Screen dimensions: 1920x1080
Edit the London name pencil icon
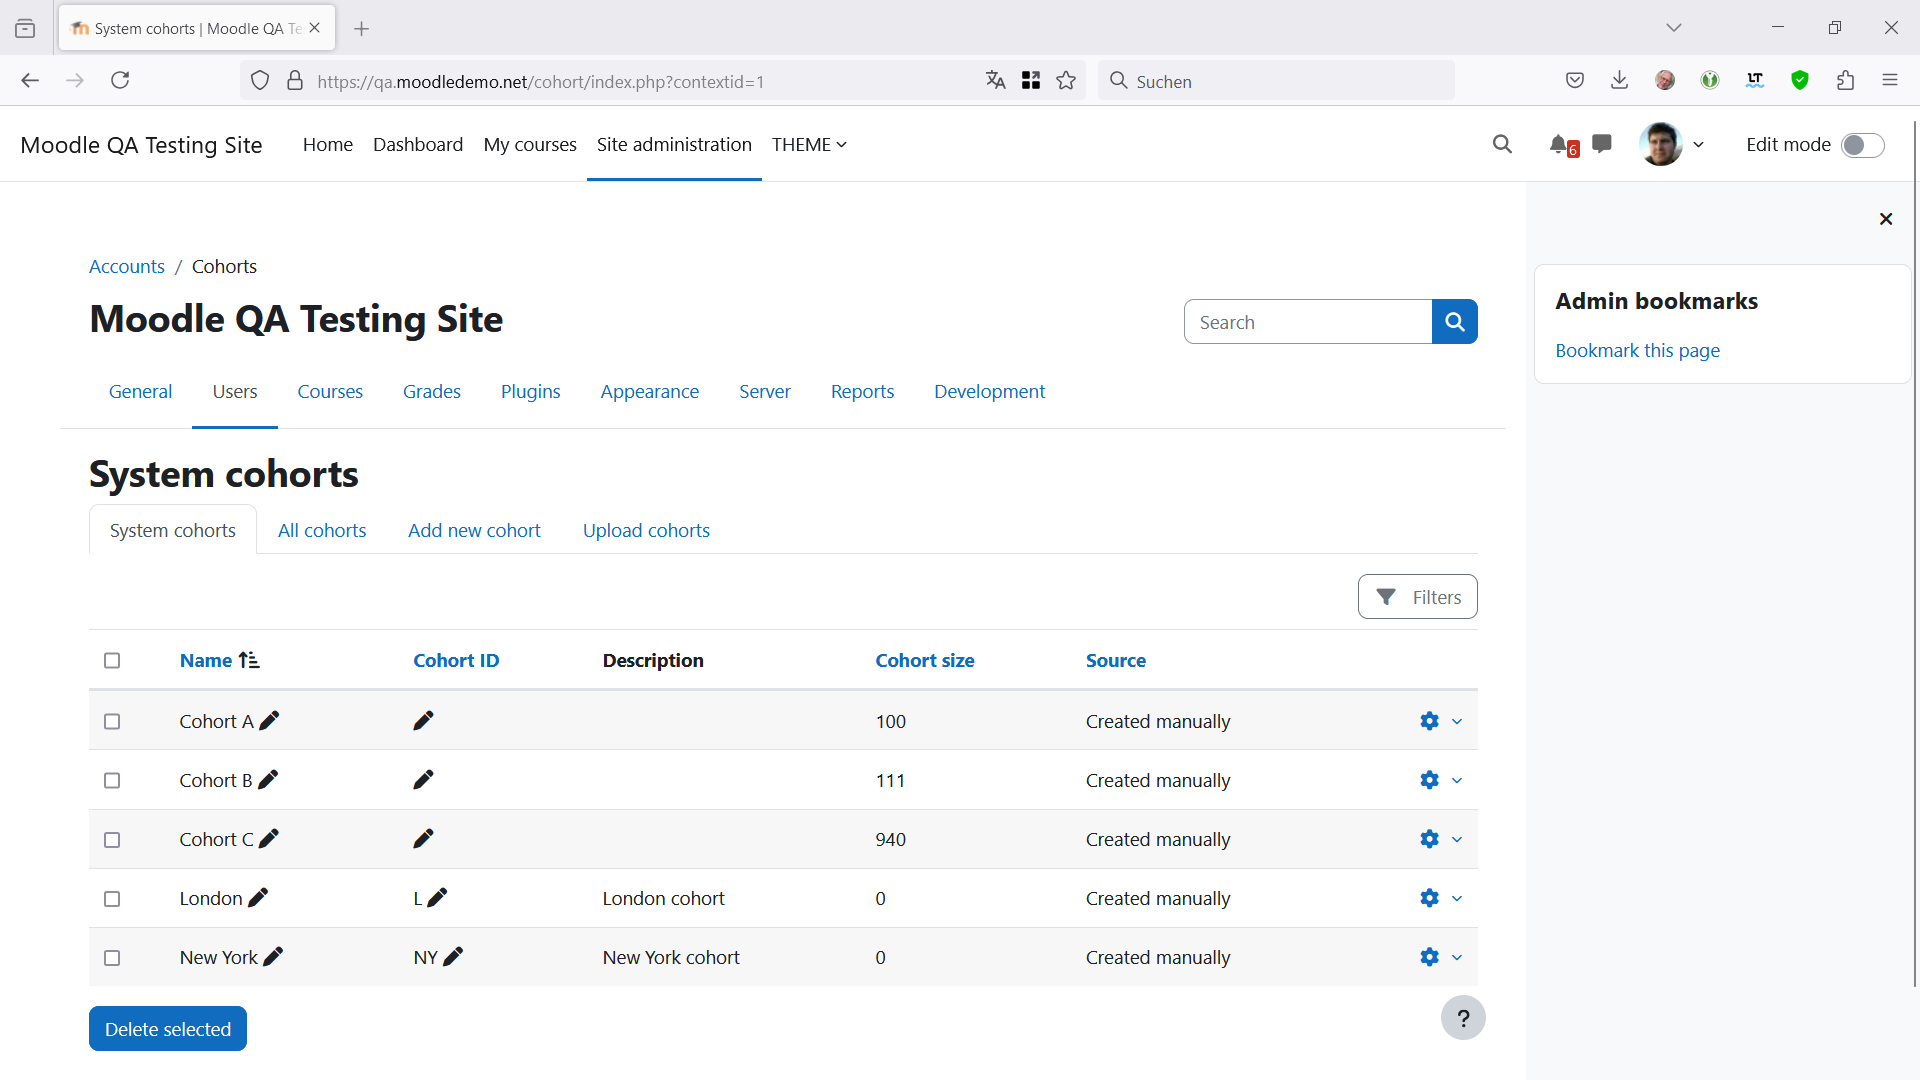(x=258, y=898)
